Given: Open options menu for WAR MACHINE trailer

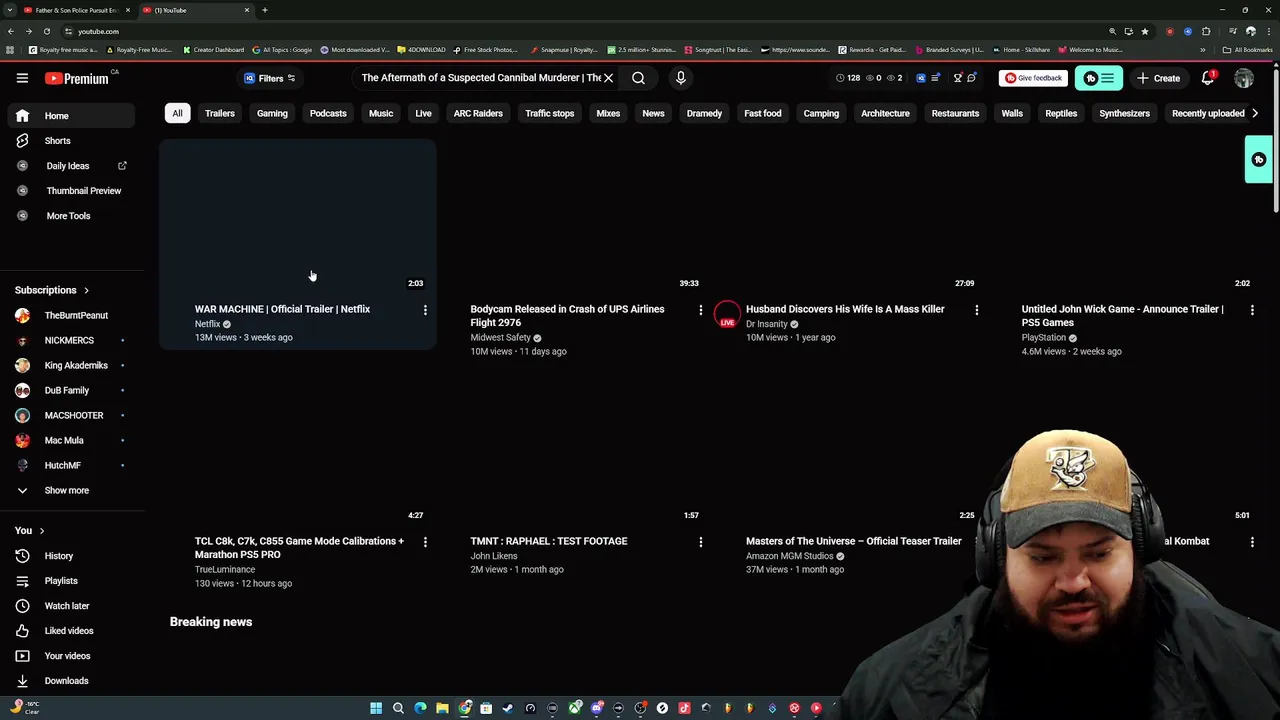Looking at the screenshot, I should (x=425, y=310).
